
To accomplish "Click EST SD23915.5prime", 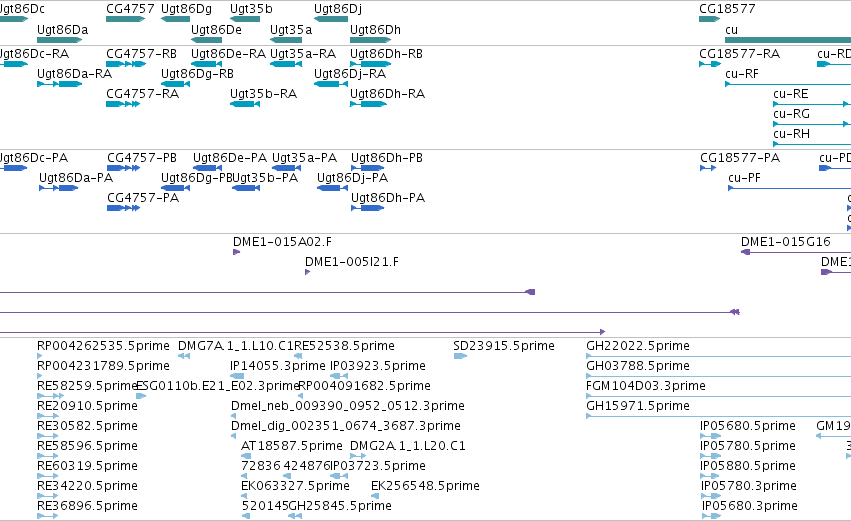I will pyautogui.click(x=504, y=346).
